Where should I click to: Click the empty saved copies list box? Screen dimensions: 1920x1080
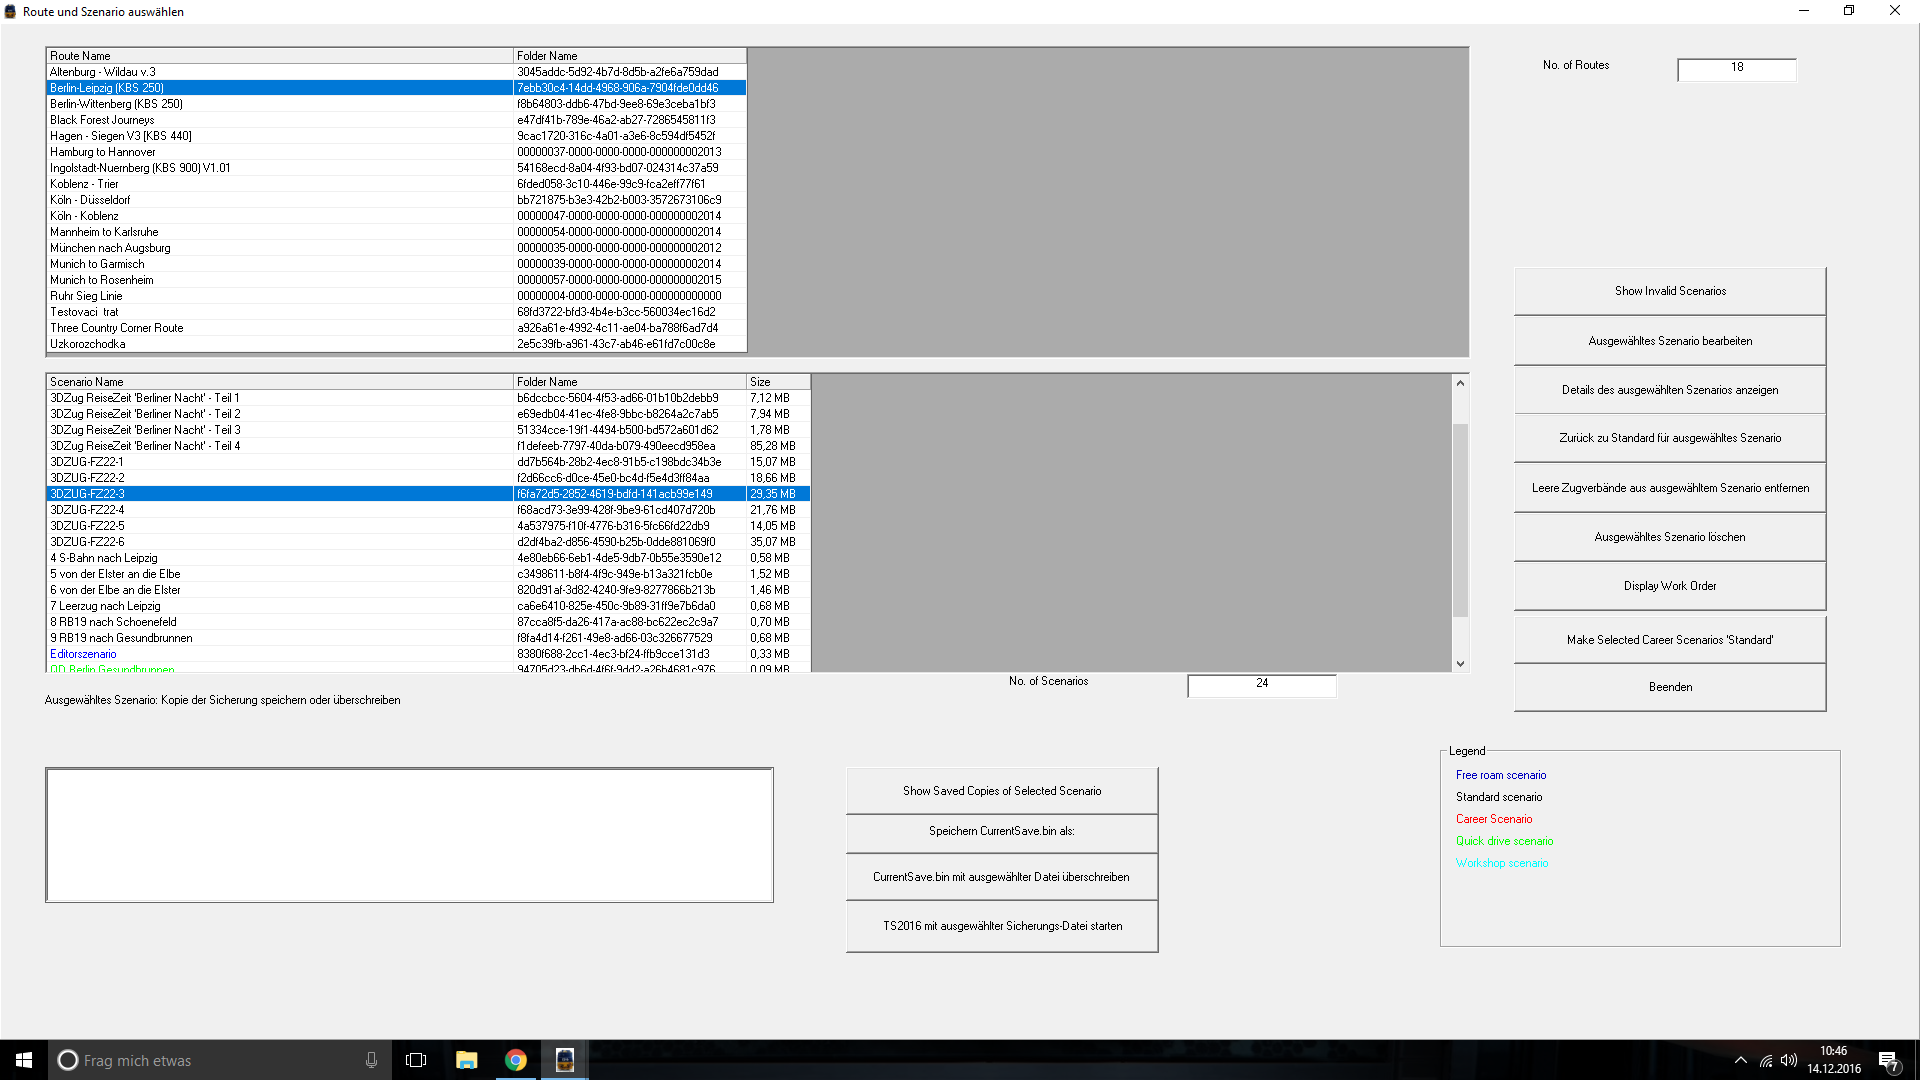409,835
